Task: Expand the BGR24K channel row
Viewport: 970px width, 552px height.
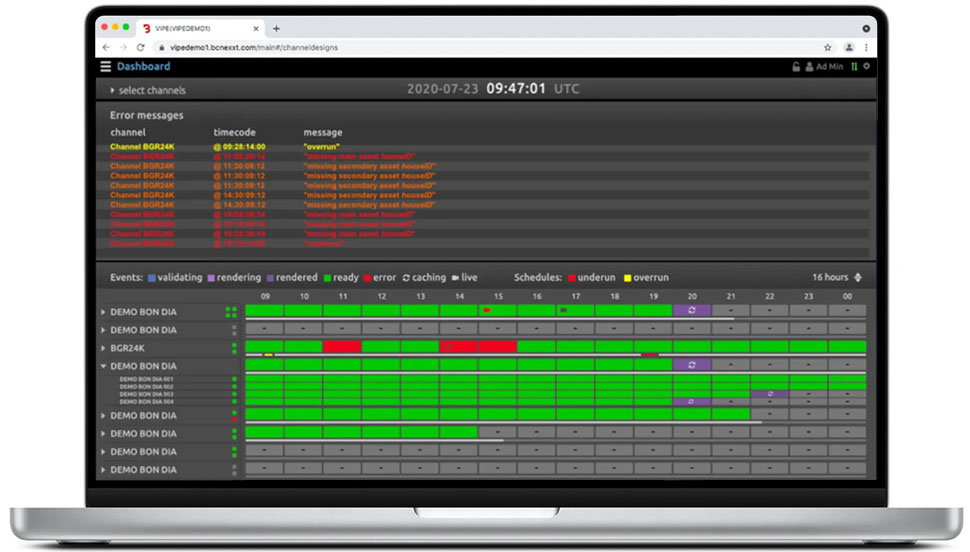Action: [x=103, y=348]
